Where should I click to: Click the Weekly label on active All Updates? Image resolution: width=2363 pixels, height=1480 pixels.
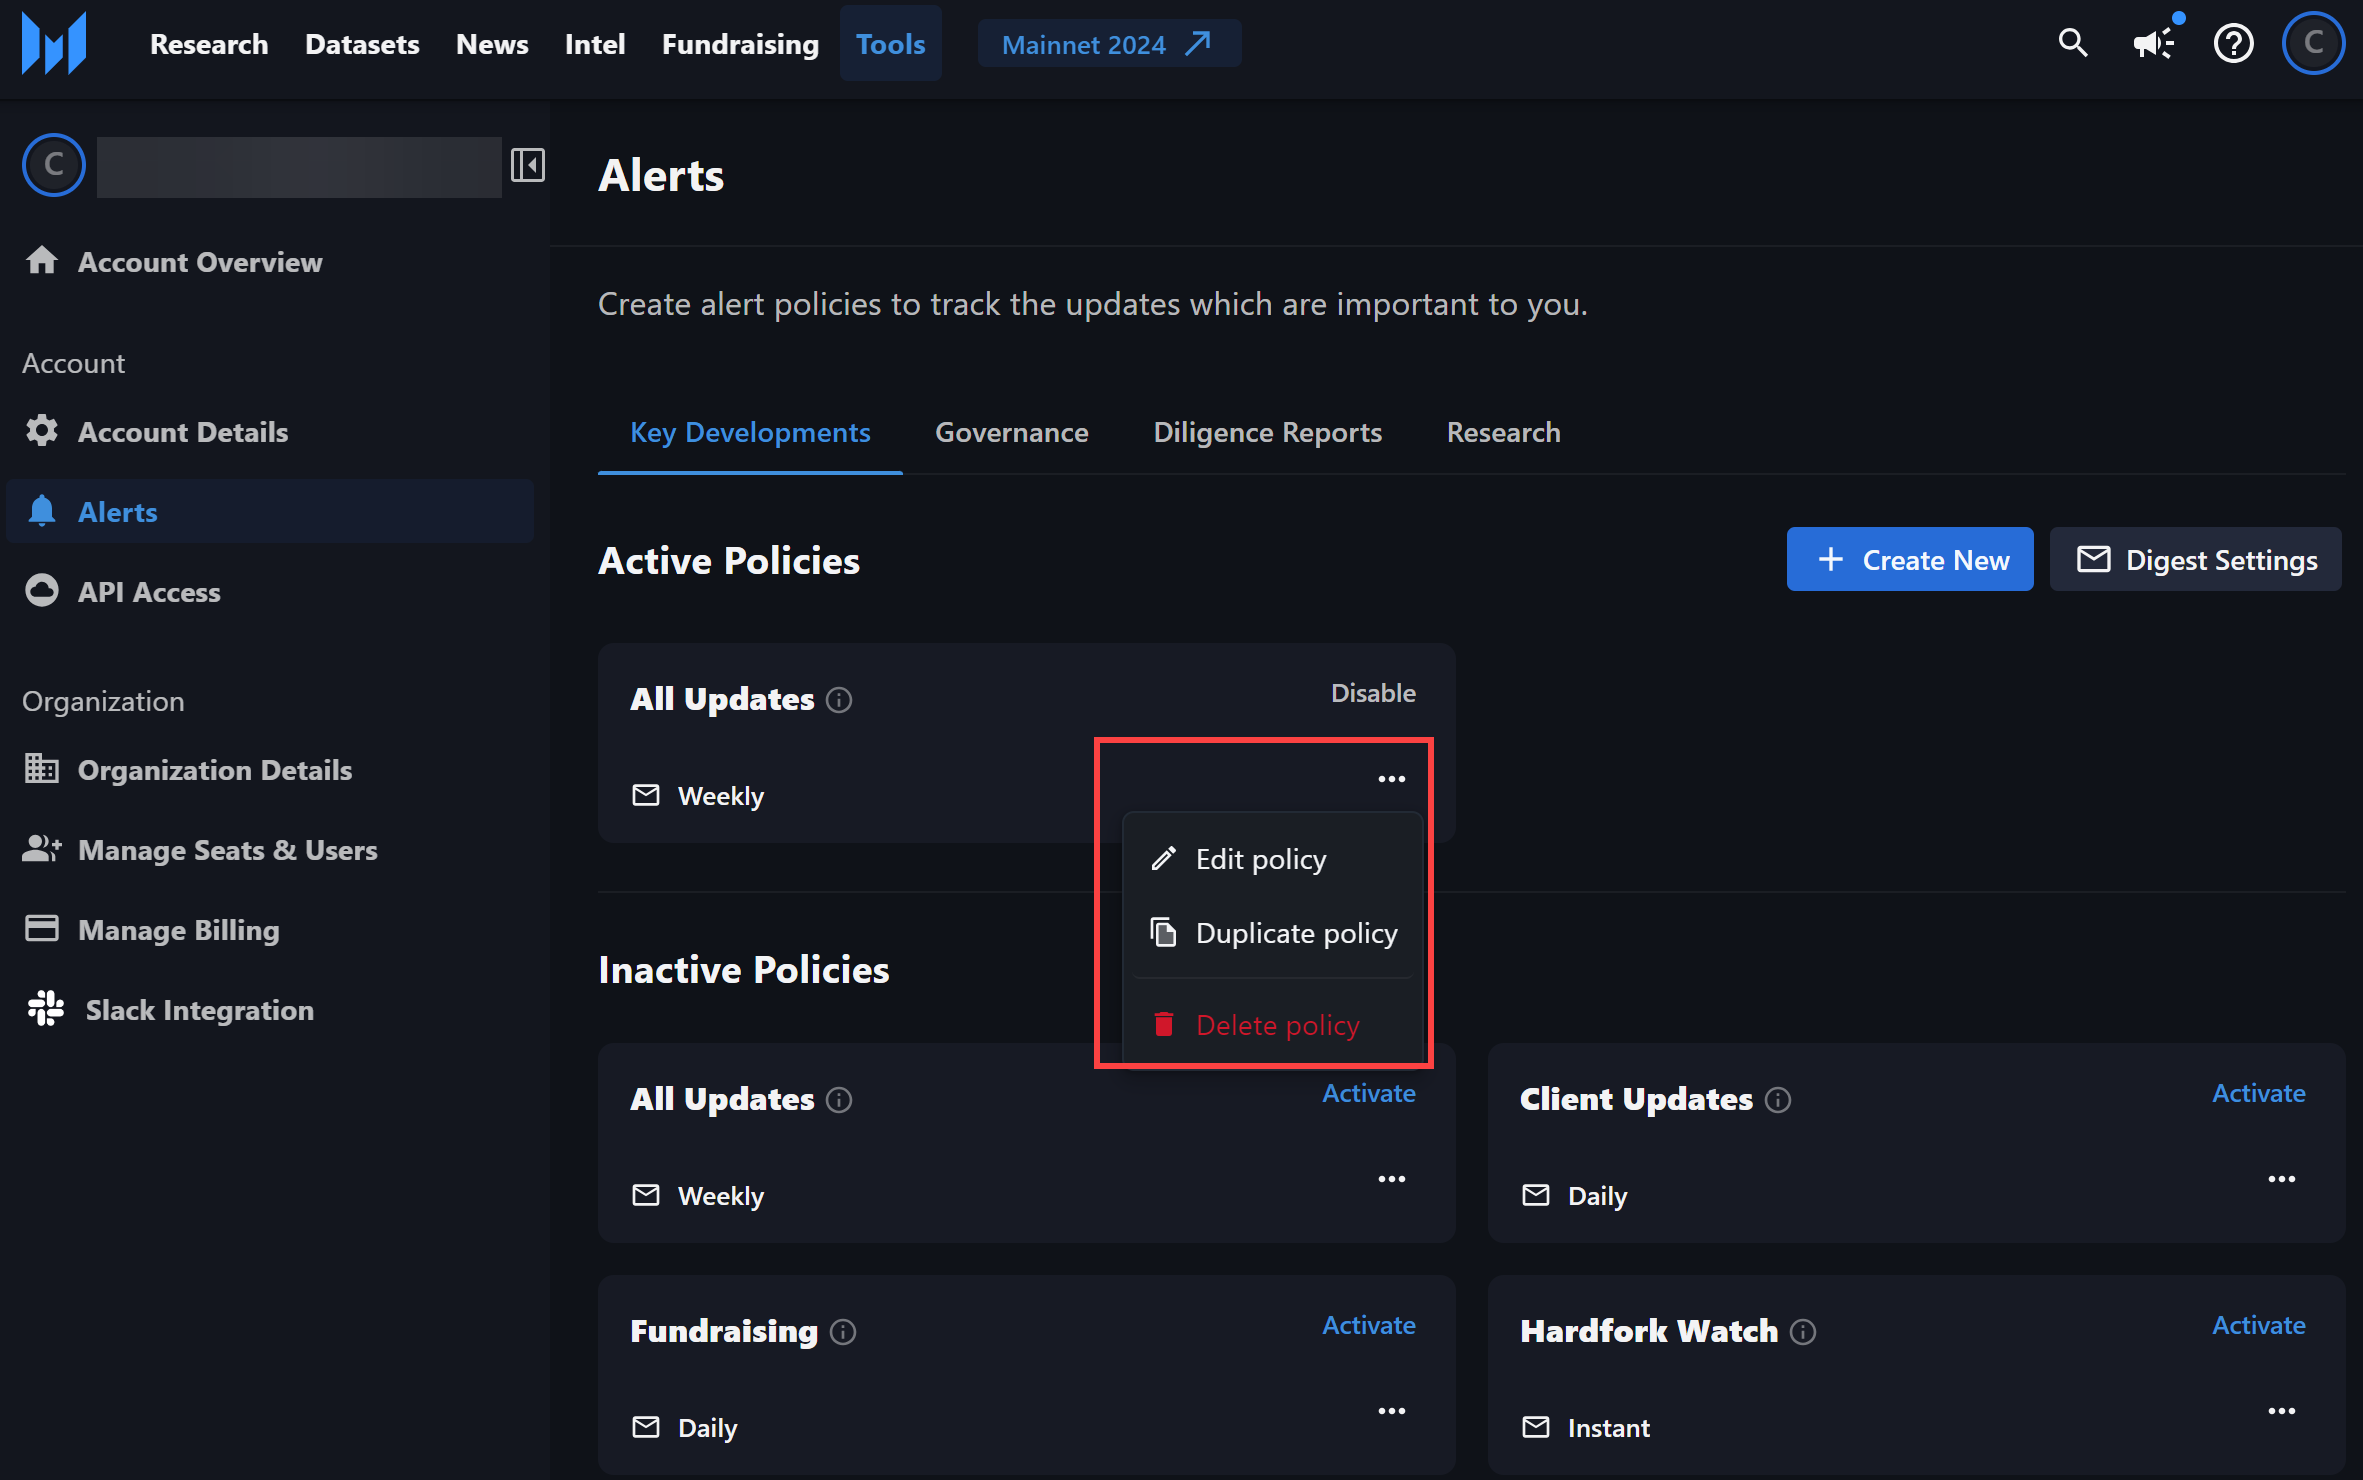720,796
